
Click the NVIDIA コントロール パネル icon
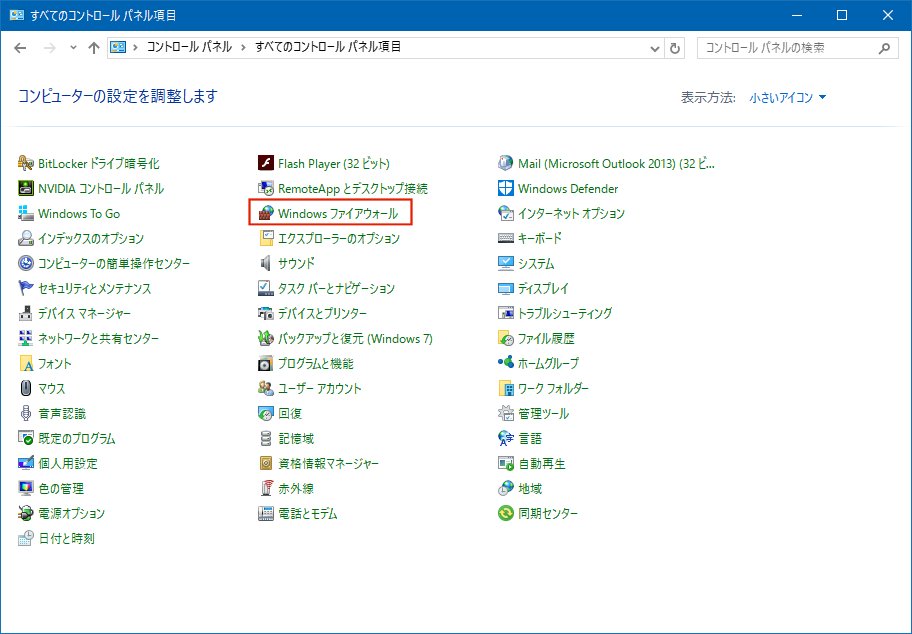coord(26,188)
